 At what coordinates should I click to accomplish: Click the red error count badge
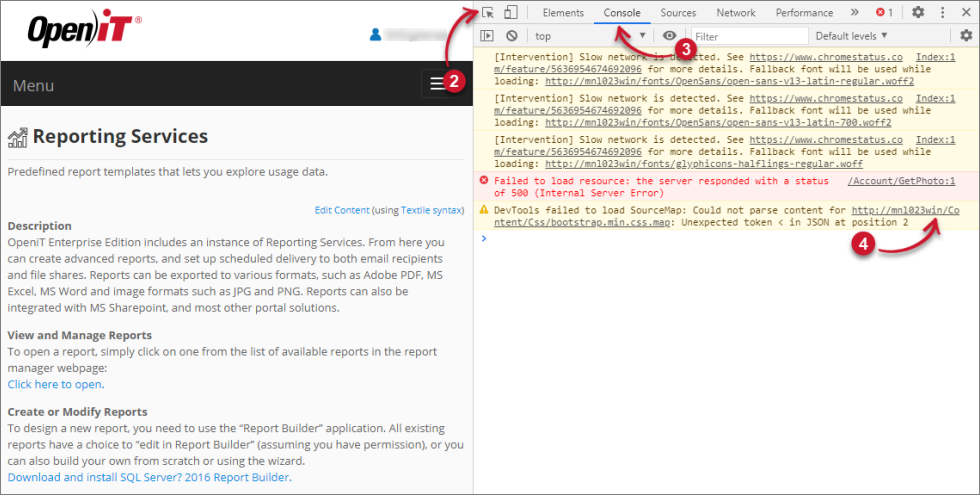coord(884,12)
